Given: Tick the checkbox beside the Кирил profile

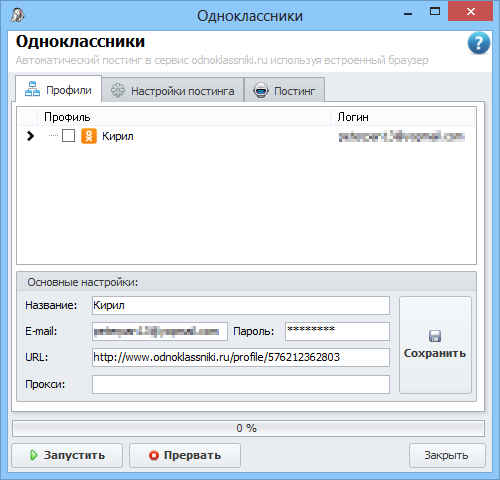Looking at the screenshot, I should [x=68, y=136].
